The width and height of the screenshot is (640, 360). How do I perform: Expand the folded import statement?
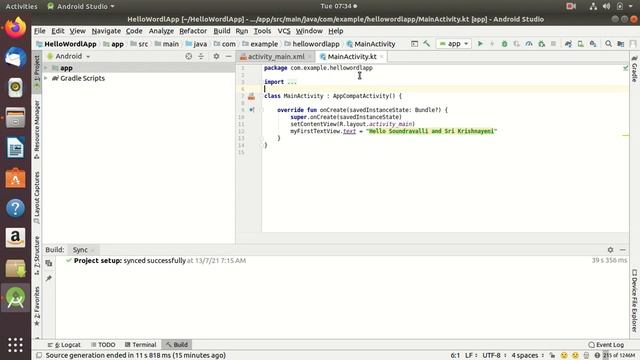(291, 82)
